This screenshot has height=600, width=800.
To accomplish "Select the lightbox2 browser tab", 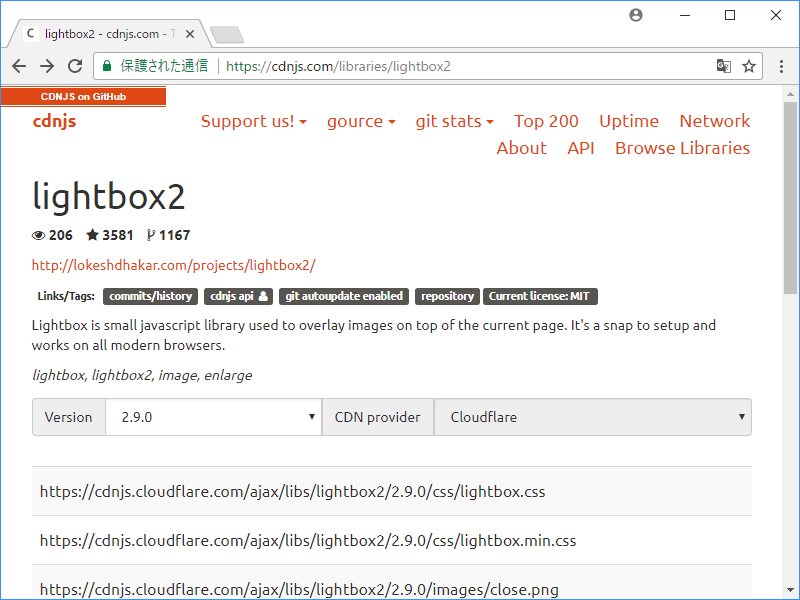I will tap(100, 33).
